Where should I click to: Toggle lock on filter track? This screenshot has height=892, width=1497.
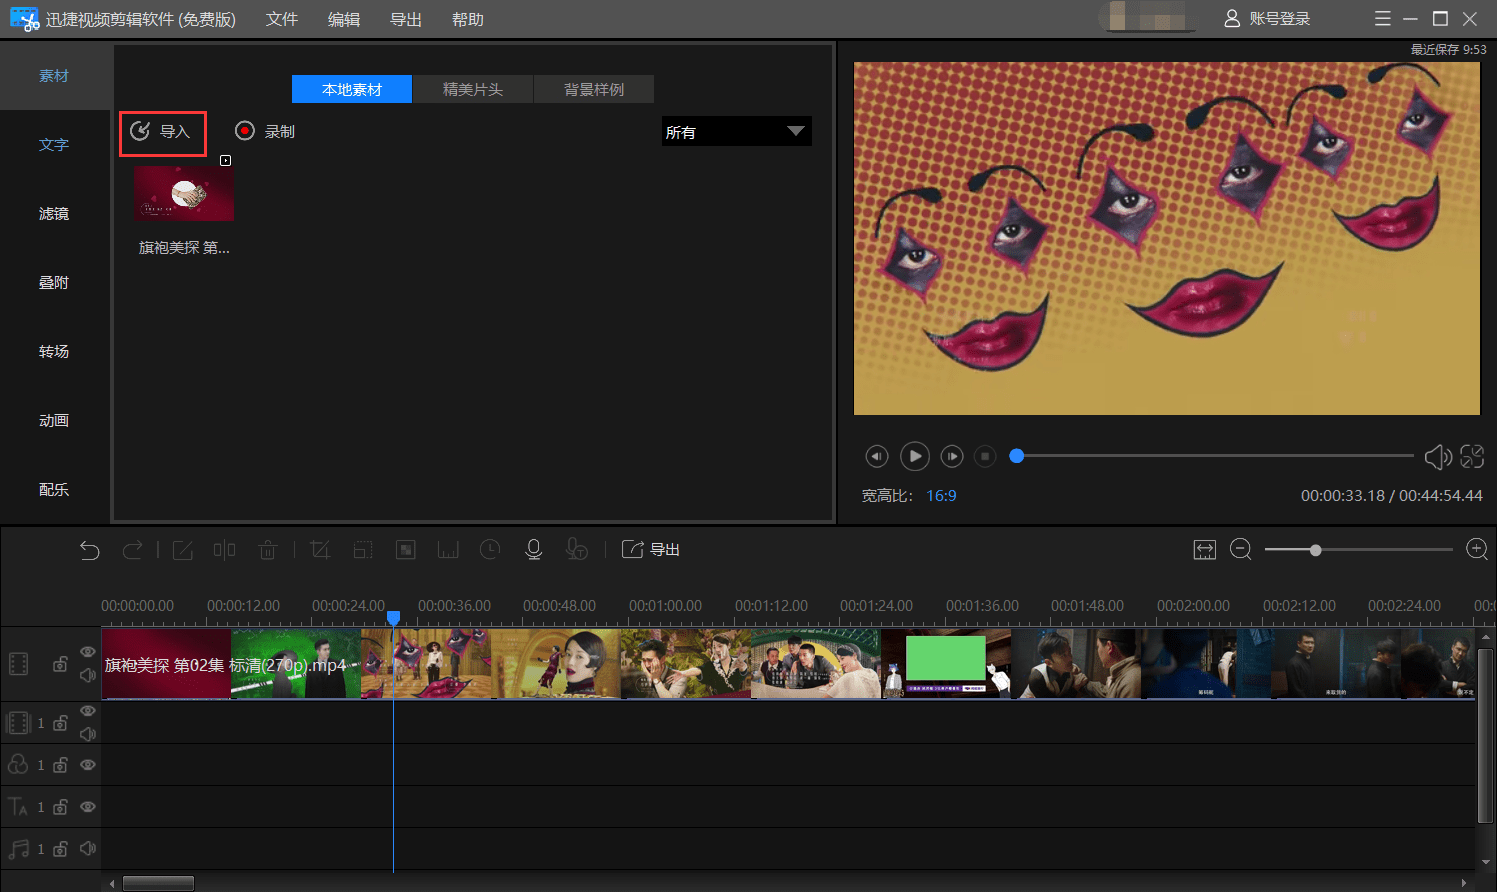click(60, 765)
